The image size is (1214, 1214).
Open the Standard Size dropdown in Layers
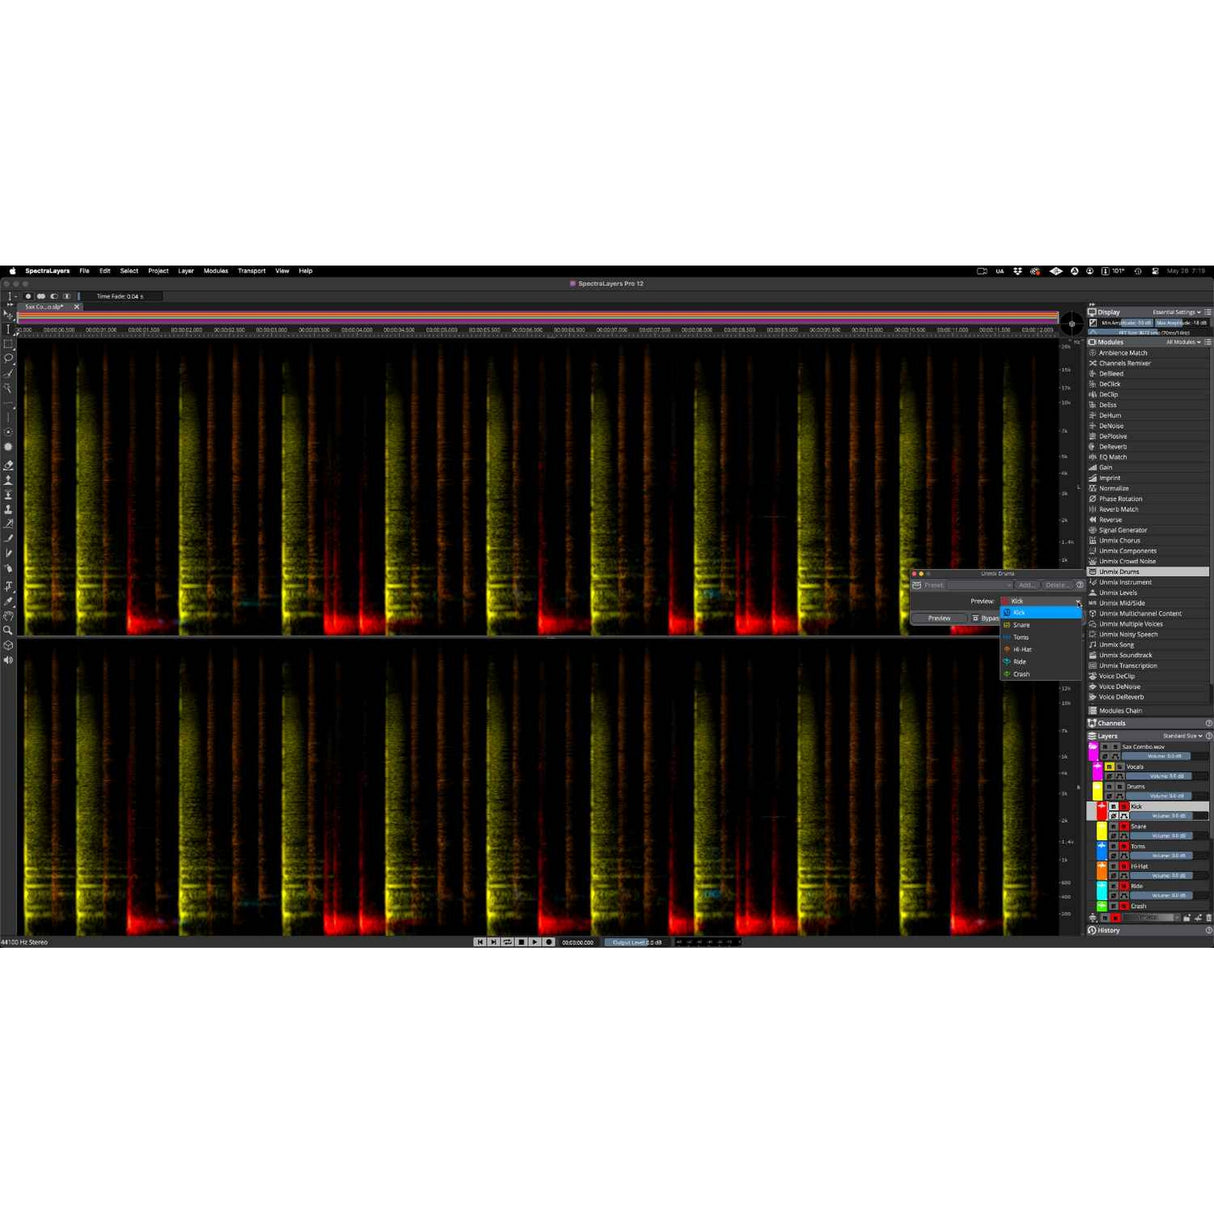pos(1181,736)
